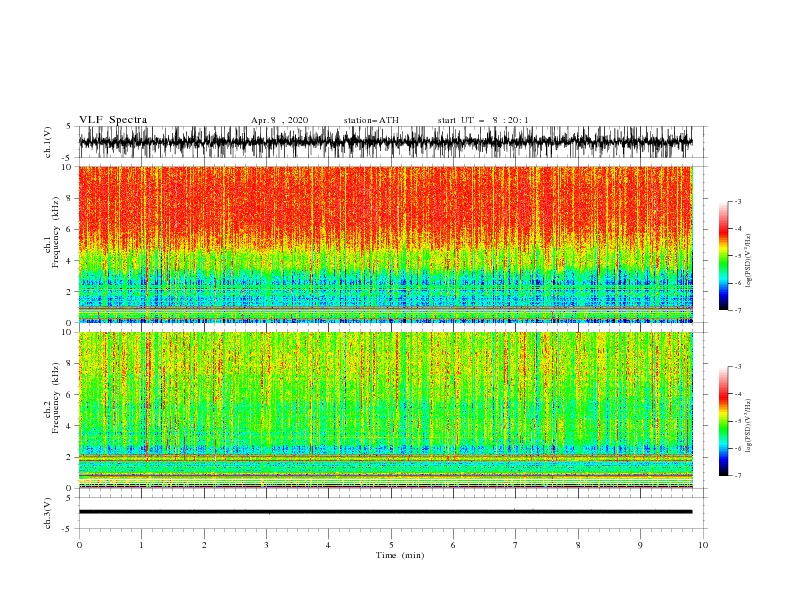
Task: Click the "4" kHz tick on ch.2 frequency axis
Action: [x=70, y=426]
